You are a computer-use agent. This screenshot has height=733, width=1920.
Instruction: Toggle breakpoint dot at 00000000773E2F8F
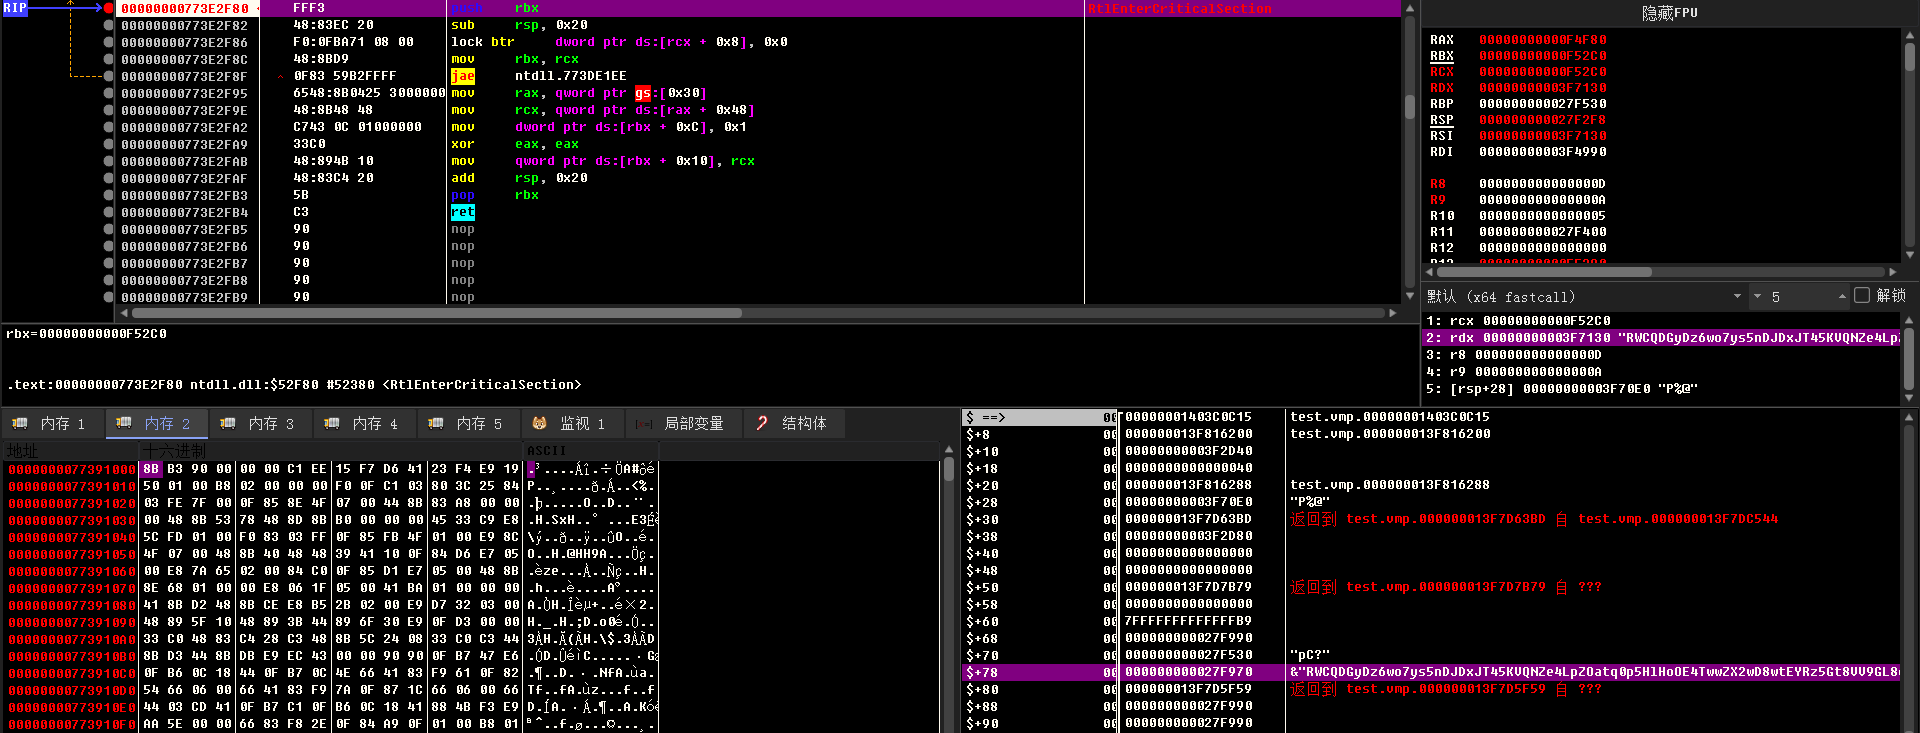coord(108,76)
